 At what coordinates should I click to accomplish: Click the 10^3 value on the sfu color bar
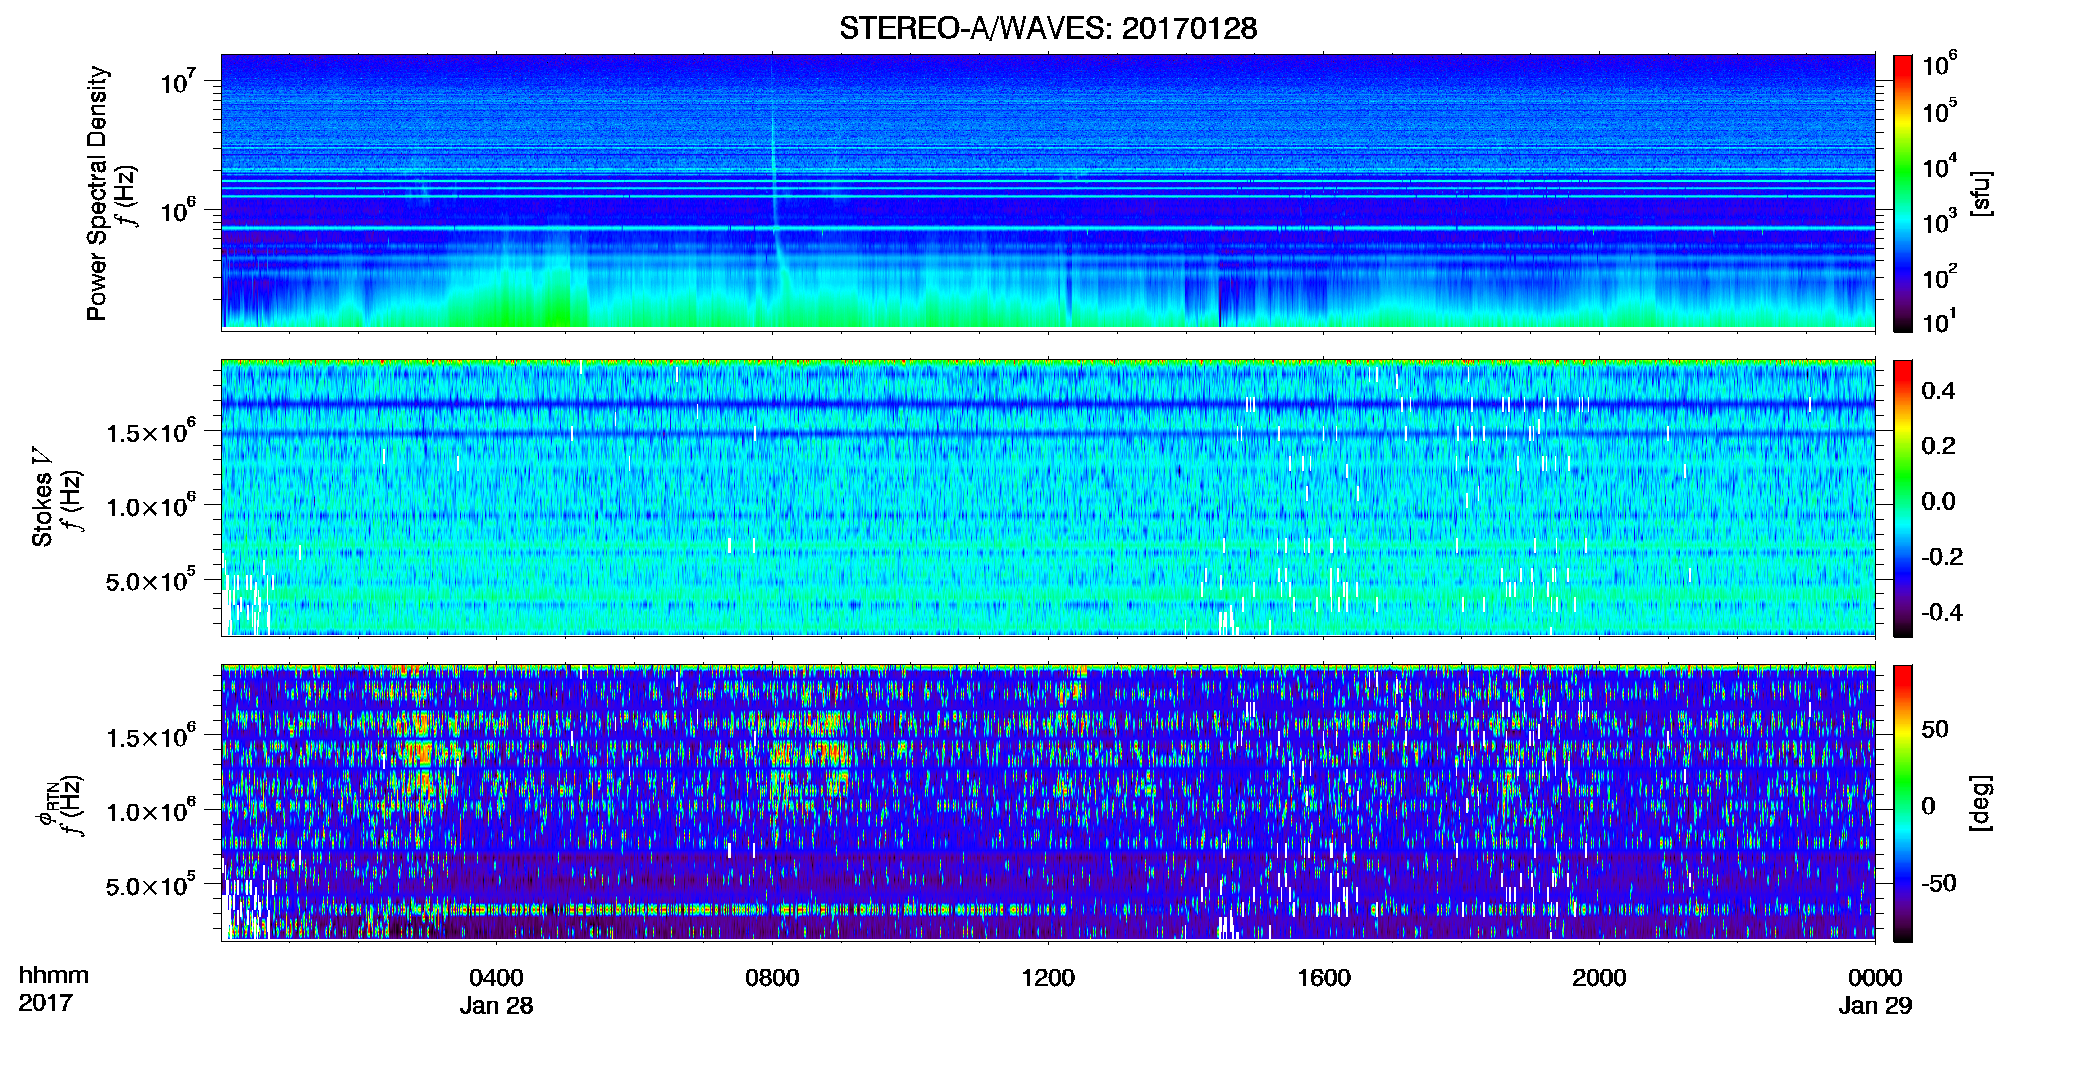(x=1939, y=221)
